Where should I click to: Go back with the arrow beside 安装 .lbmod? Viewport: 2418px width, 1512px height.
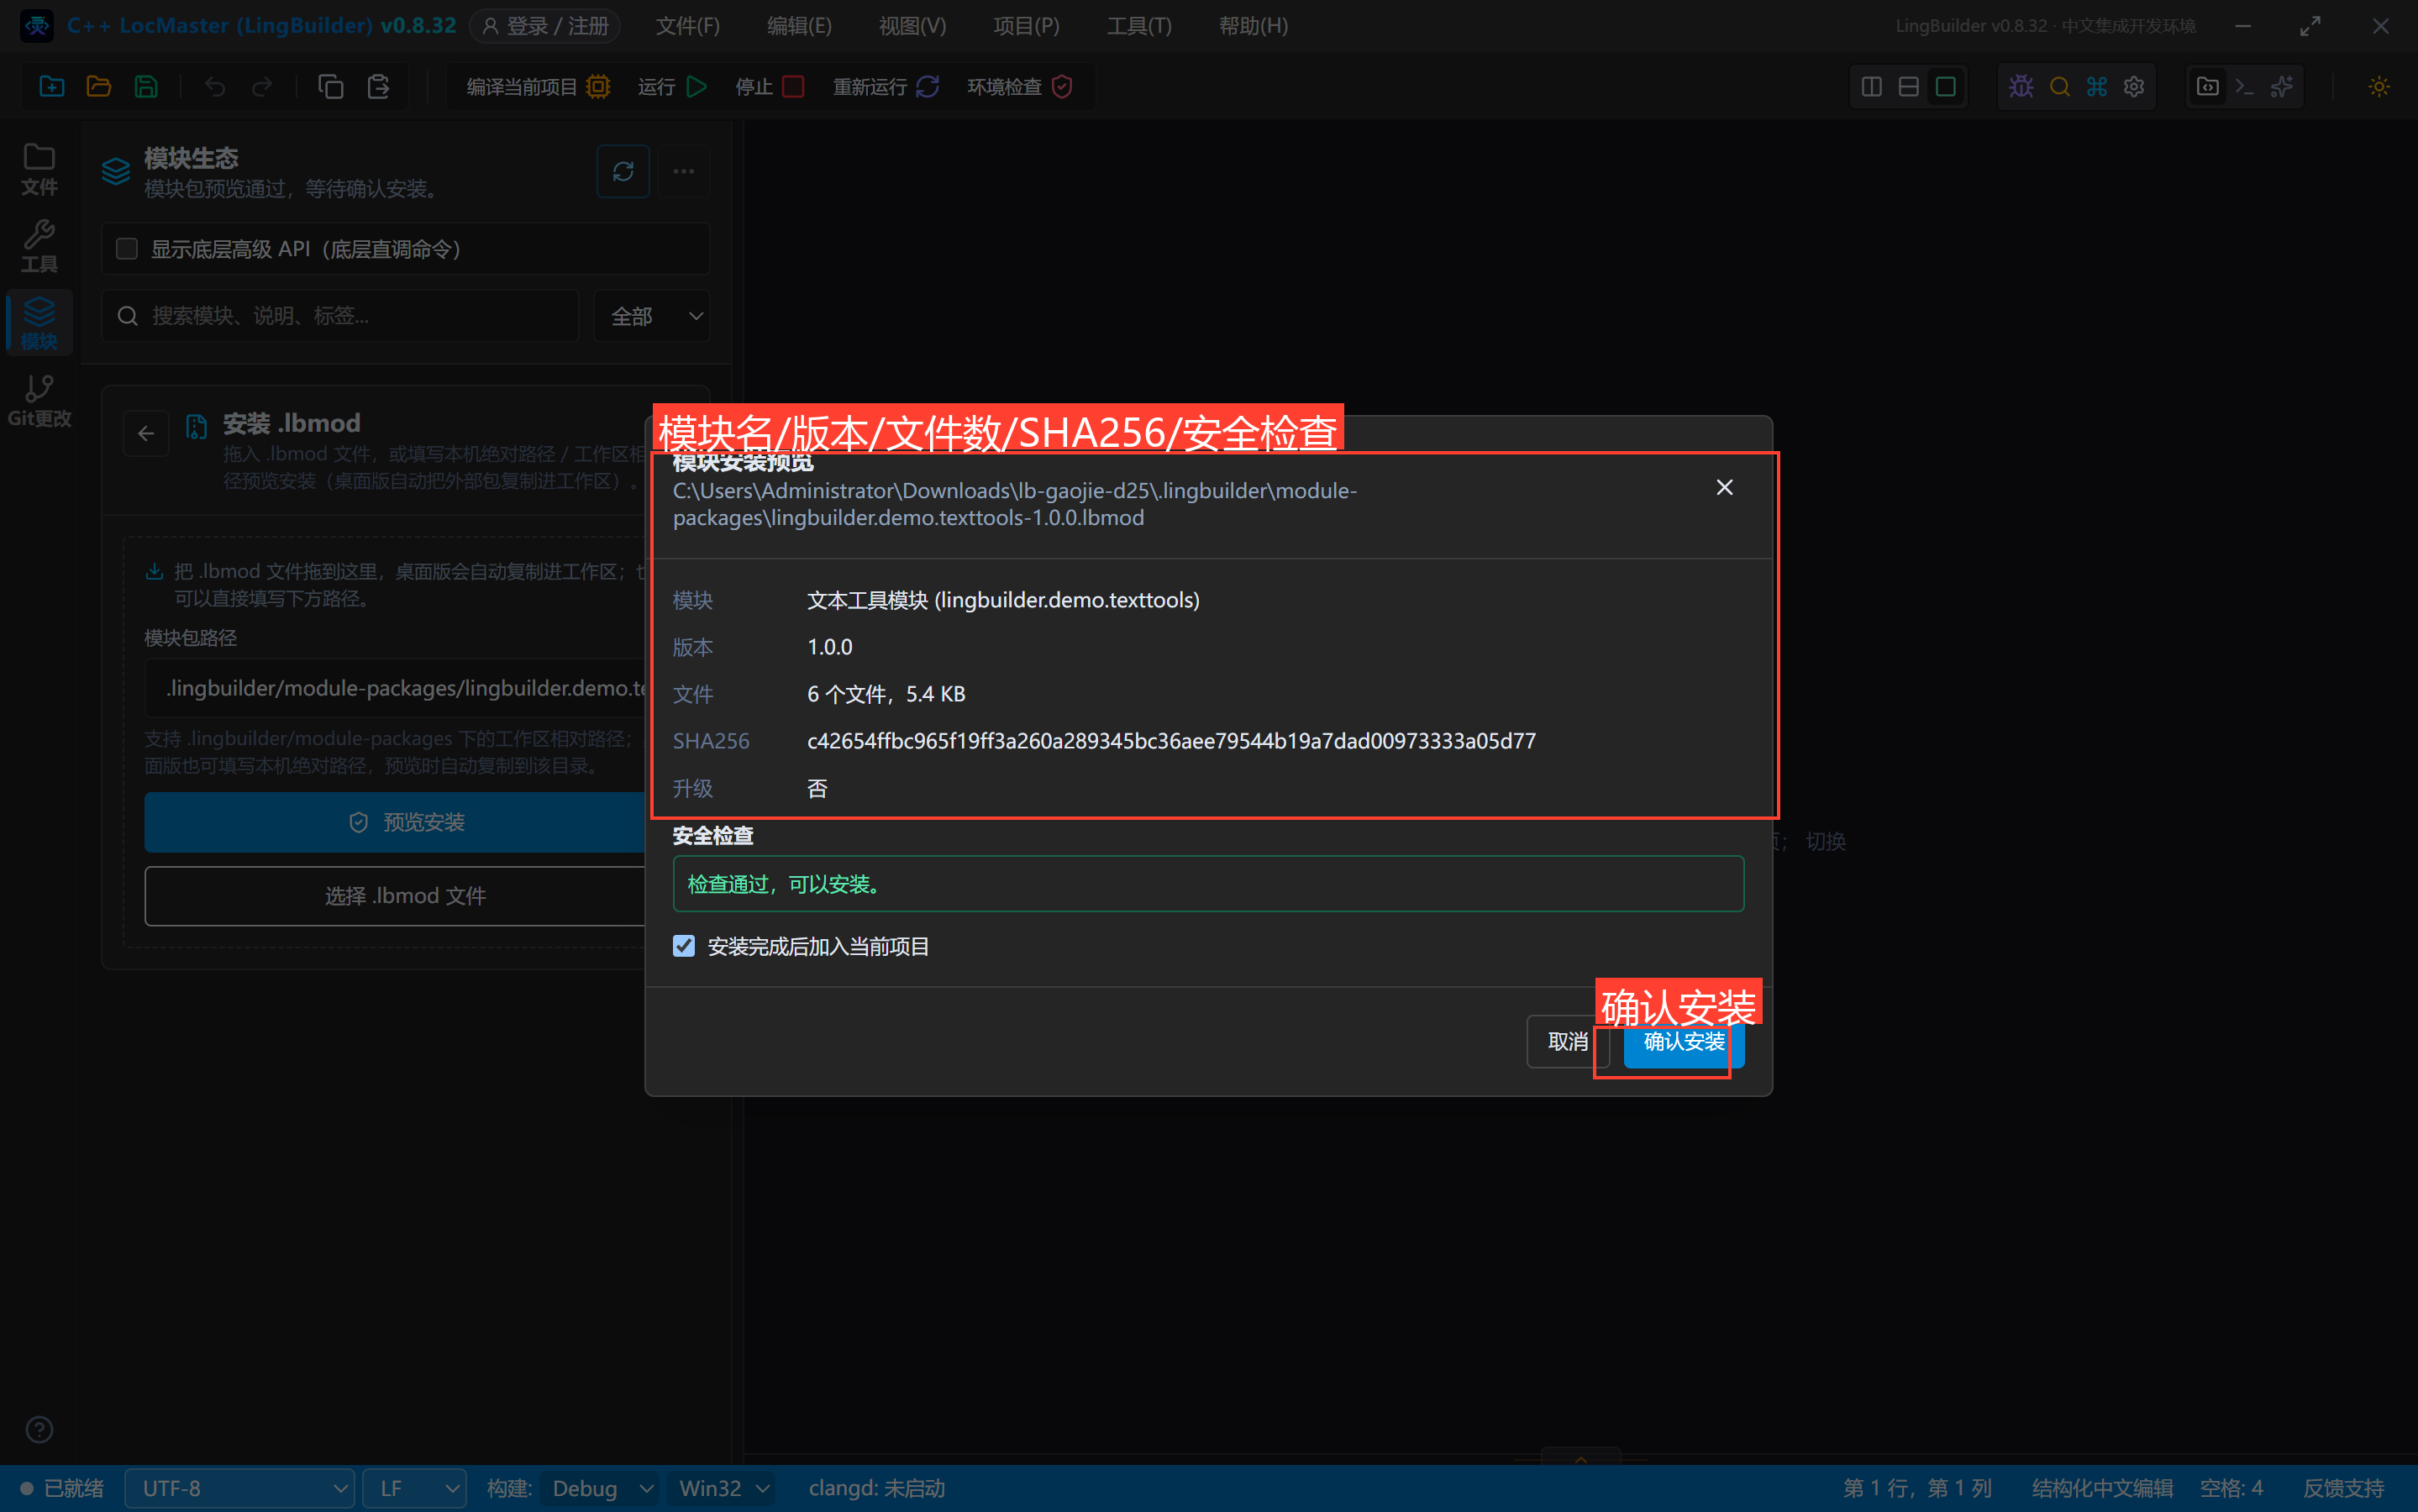click(x=146, y=433)
